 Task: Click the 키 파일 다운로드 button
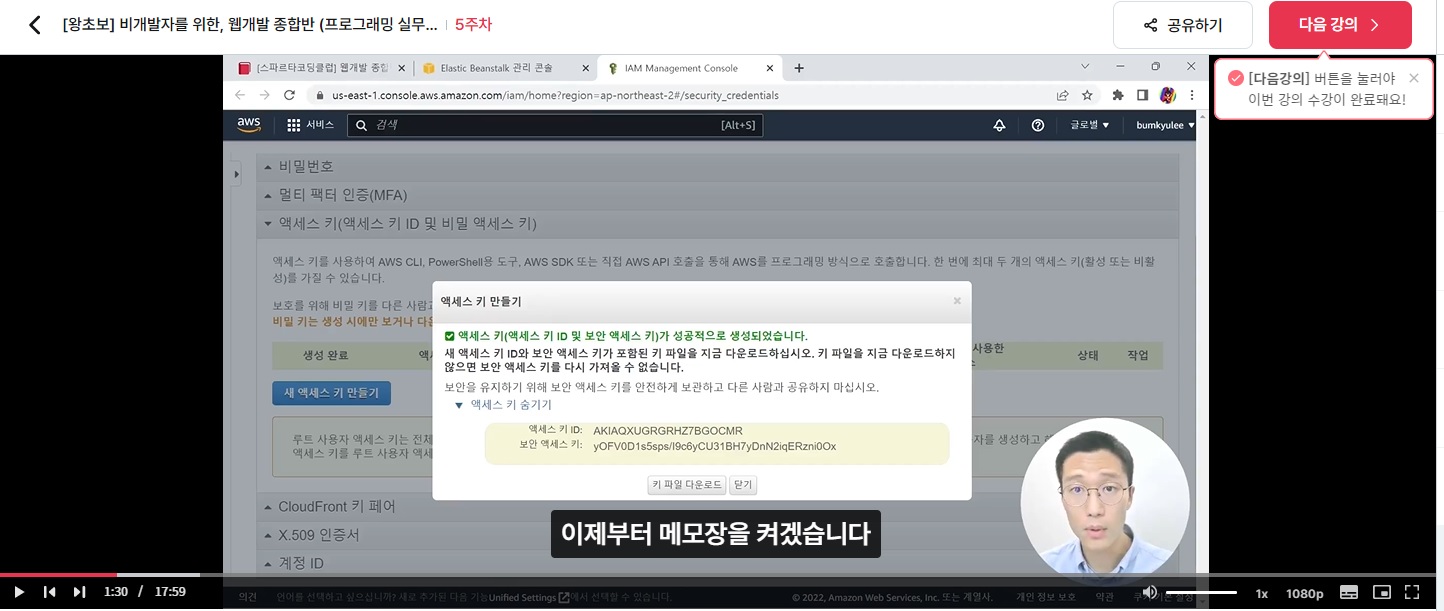click(687, 484)
